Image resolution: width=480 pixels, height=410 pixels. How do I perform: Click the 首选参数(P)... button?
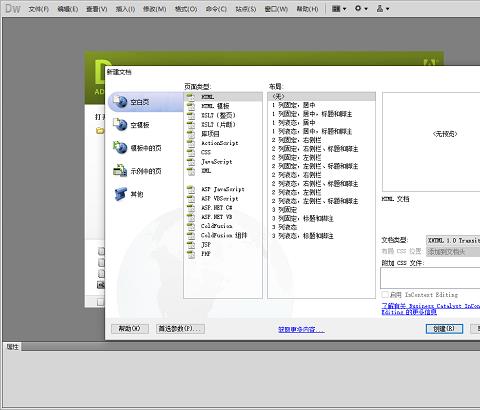pos(180,329)
